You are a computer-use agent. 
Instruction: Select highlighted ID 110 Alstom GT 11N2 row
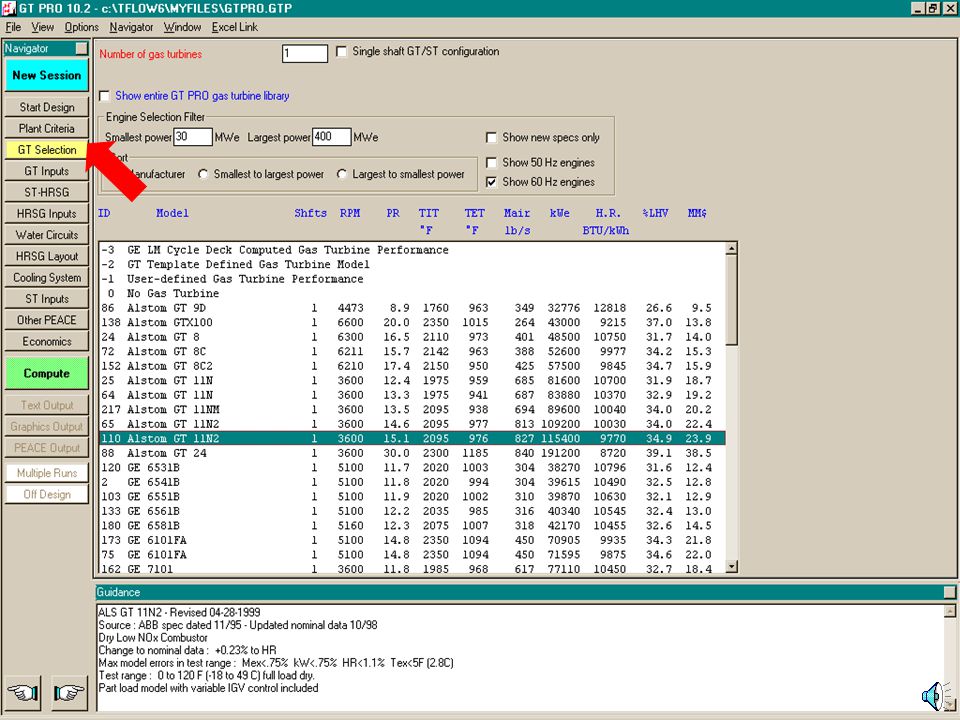(412, 438)
